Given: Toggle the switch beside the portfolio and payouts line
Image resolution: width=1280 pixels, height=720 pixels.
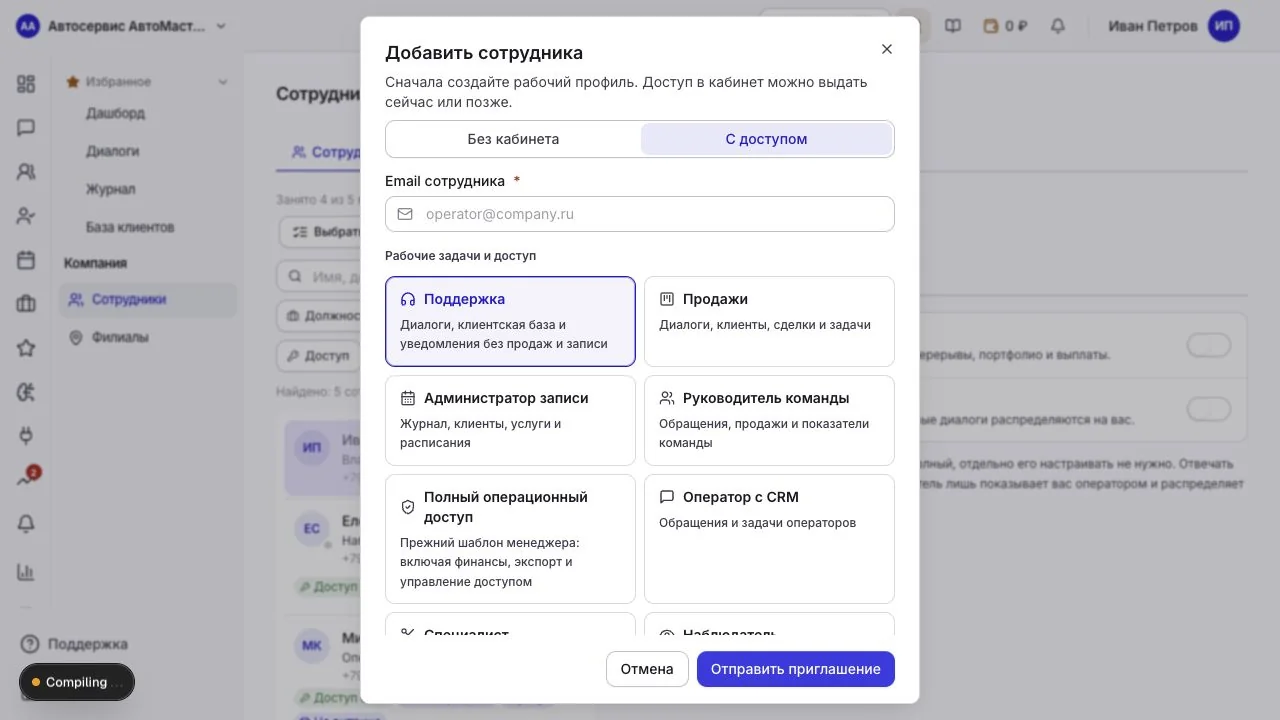Looking at the screenshot, I should tap(1209, 346).
